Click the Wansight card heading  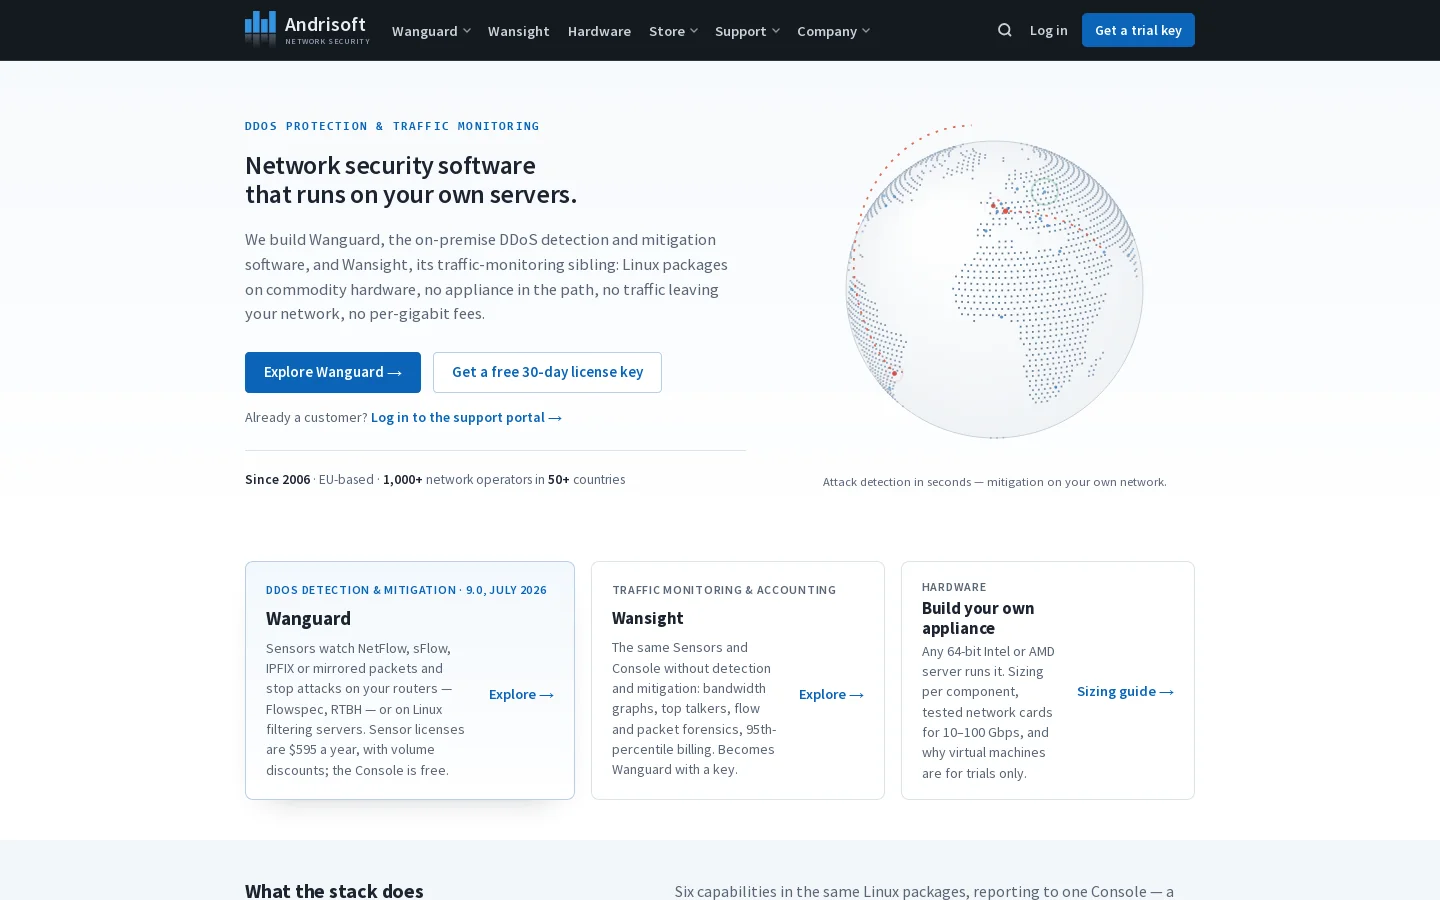pyautogui.click(x=648, y=618)
